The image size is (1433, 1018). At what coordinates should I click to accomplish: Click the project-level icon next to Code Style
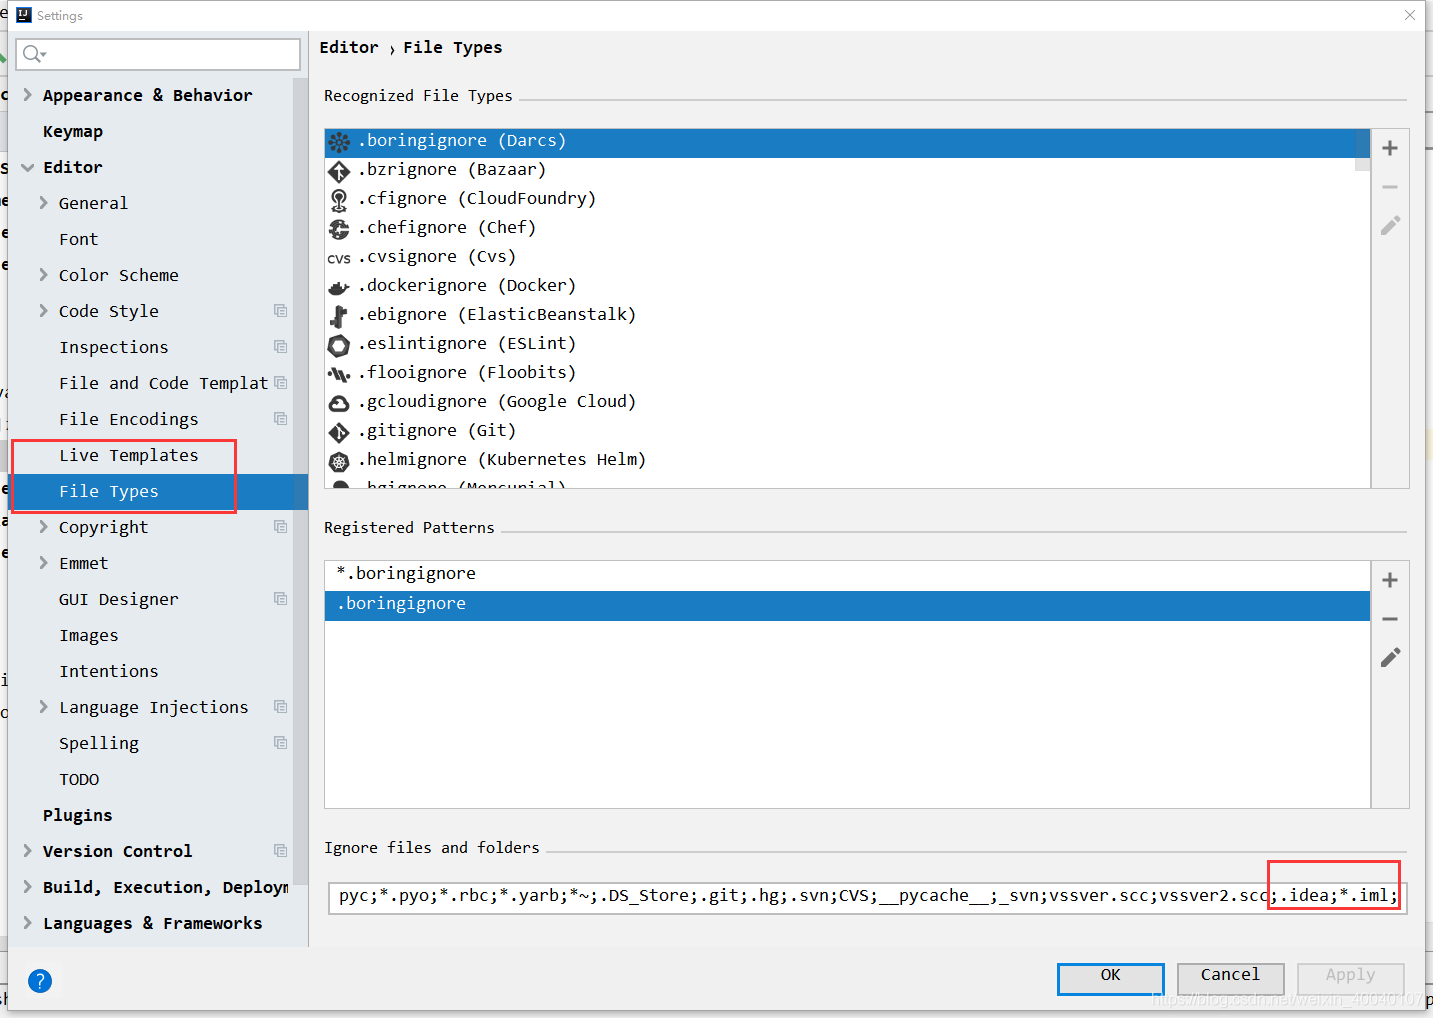pyautogui.click(x=281, y=311)
